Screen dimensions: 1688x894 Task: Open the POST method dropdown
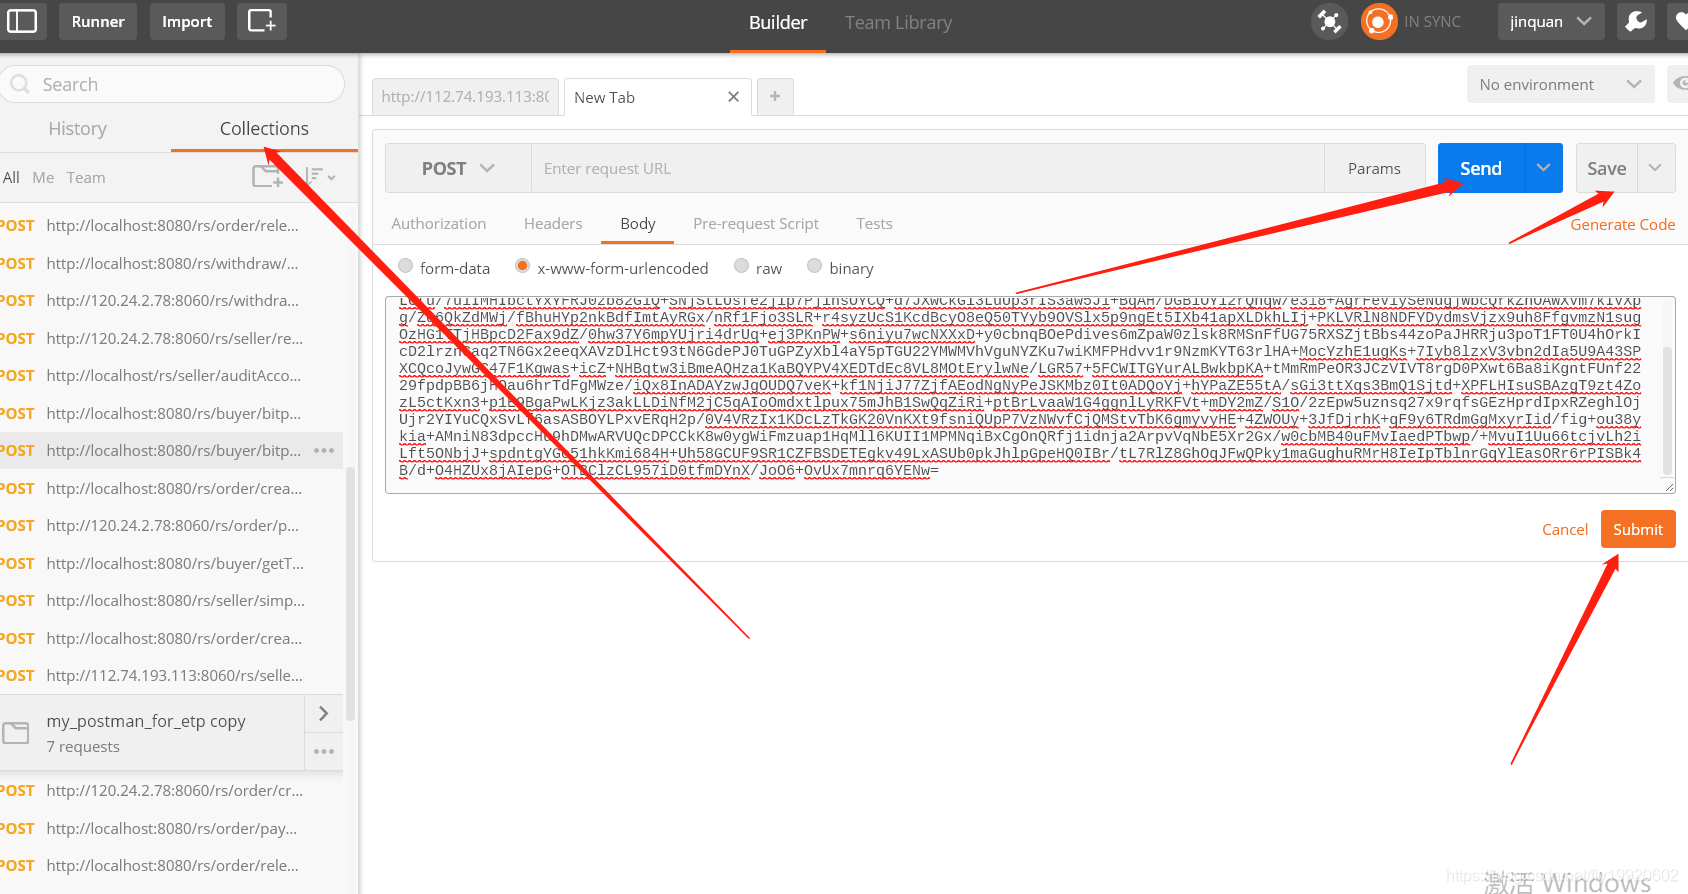pyautogui.click(x=458, y=168)
